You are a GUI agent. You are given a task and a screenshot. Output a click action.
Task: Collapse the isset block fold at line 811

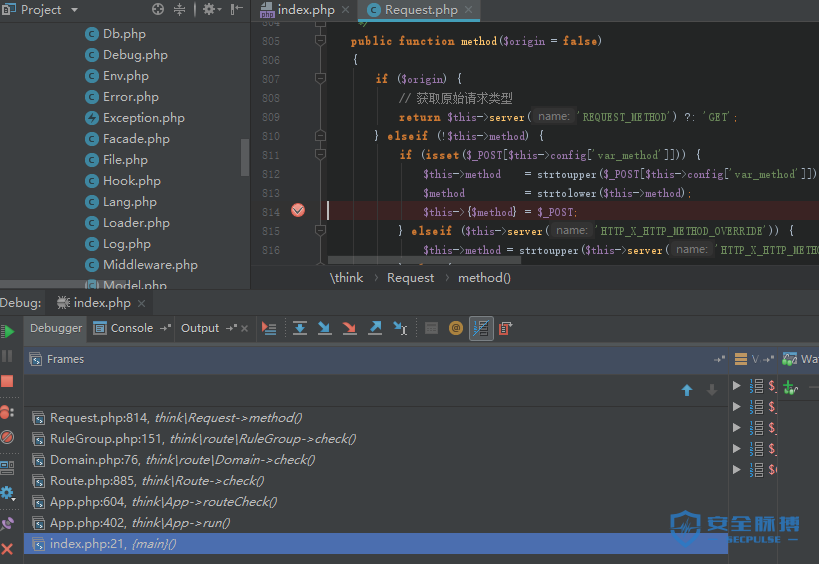point(321,155)
